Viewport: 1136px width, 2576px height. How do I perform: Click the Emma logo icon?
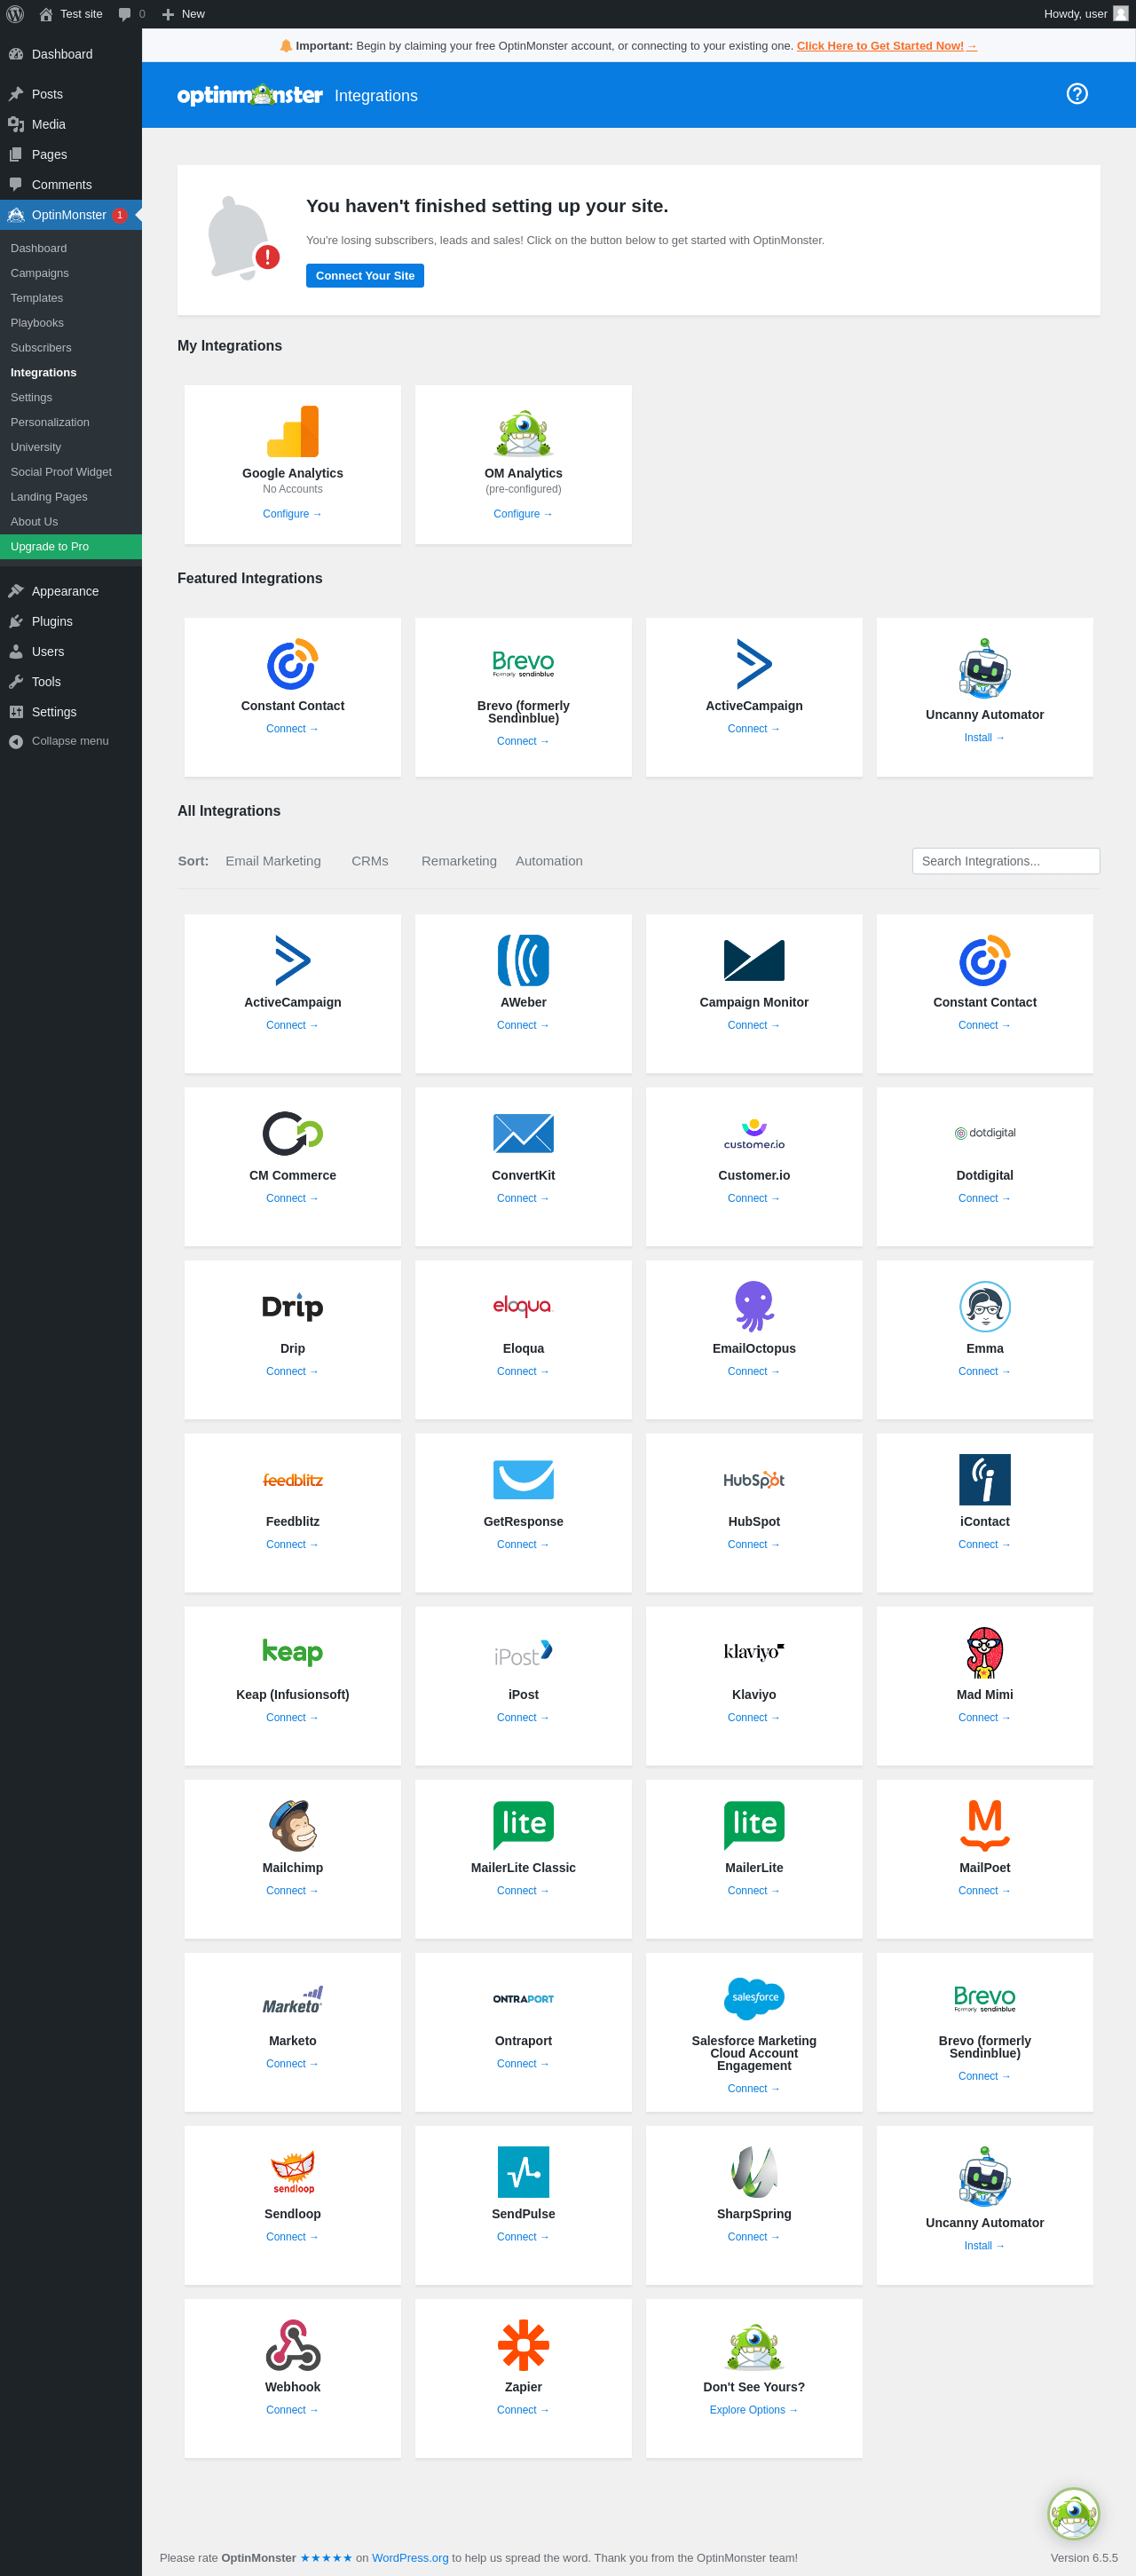(x=985, y=1306)
